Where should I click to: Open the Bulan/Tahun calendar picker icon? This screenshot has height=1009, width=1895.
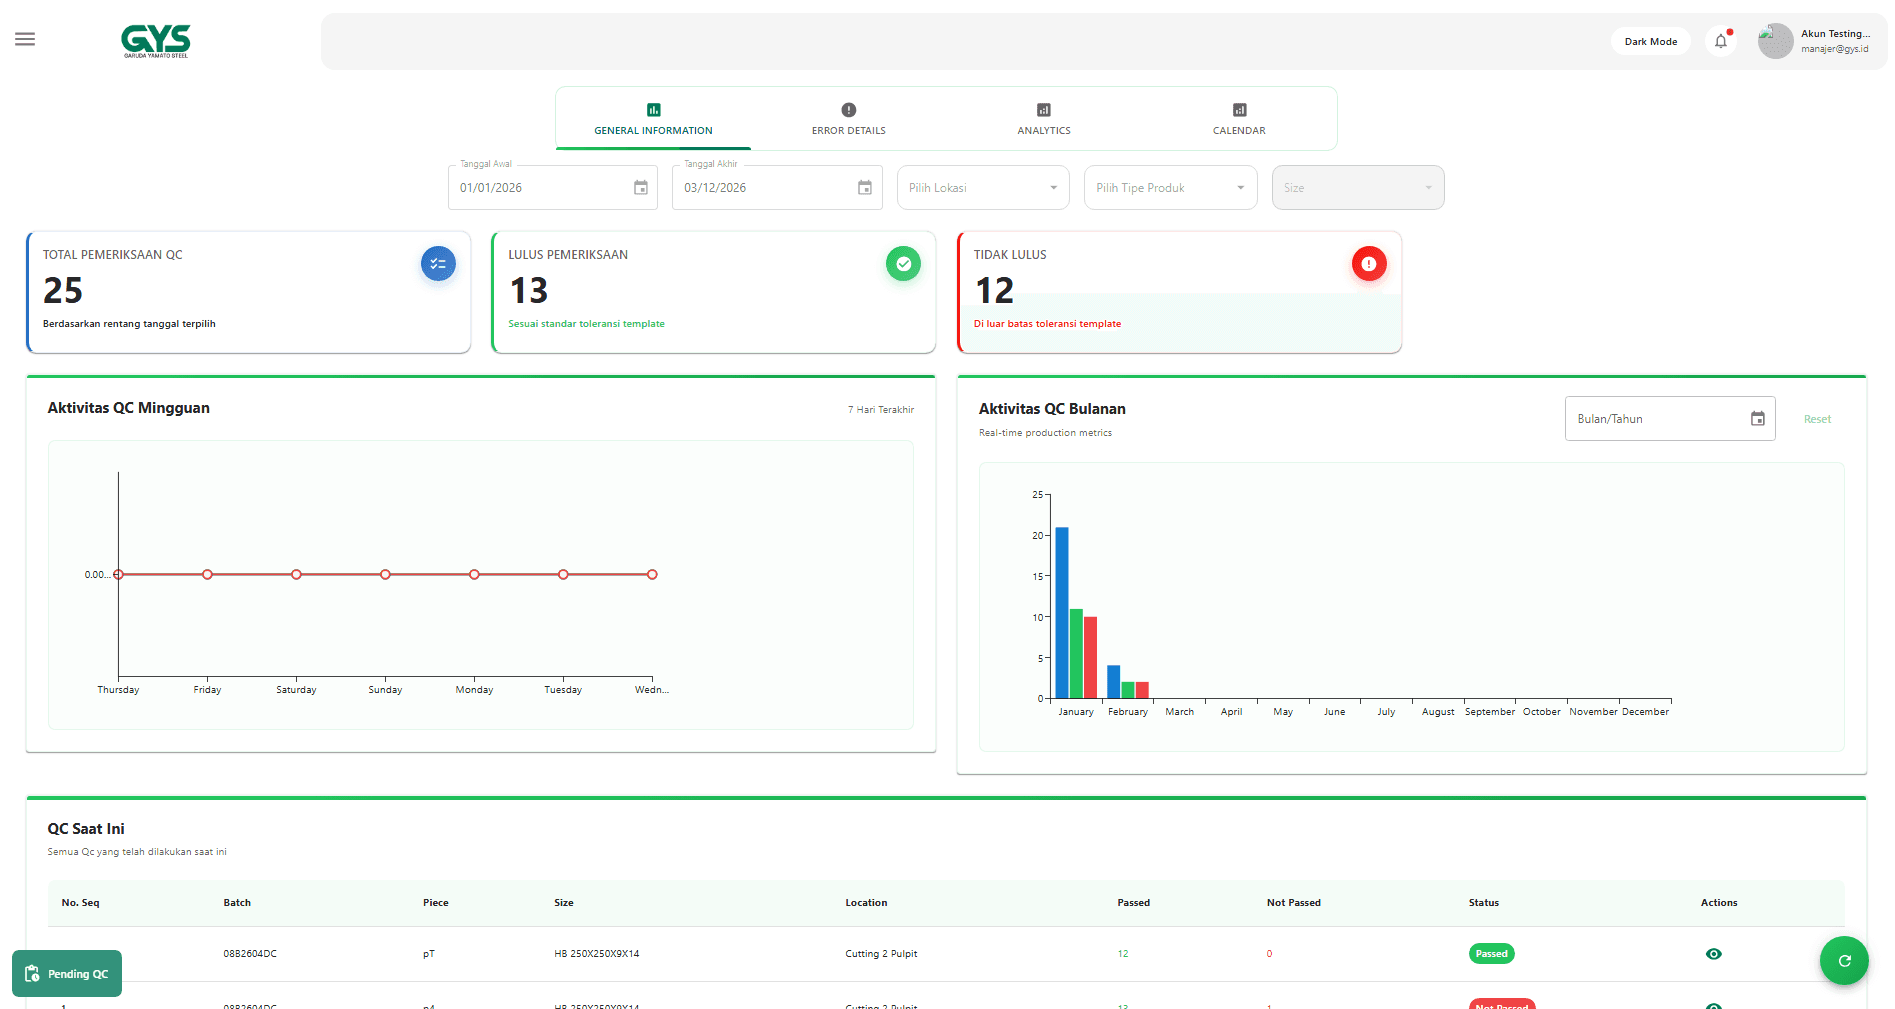tap(1757, 419)
